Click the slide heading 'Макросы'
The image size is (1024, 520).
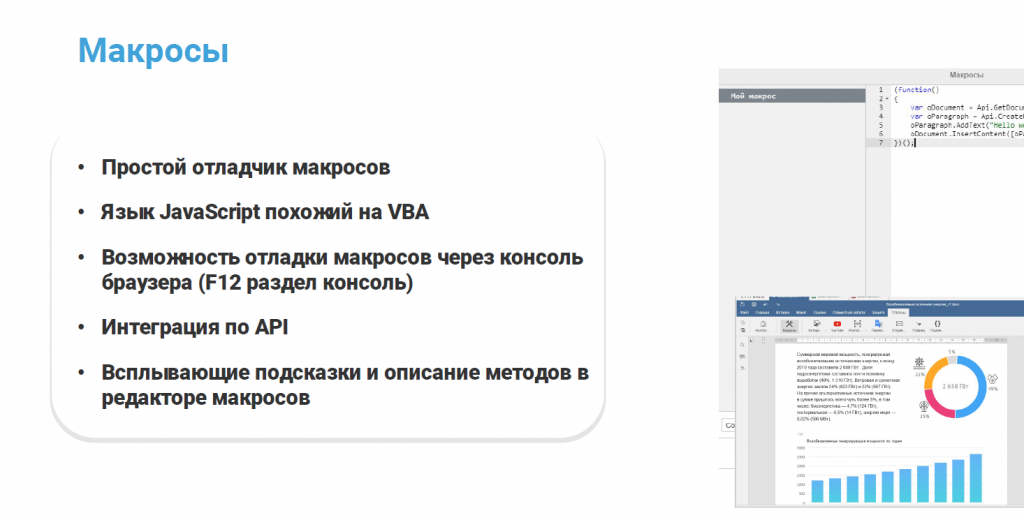pos(153,50)
